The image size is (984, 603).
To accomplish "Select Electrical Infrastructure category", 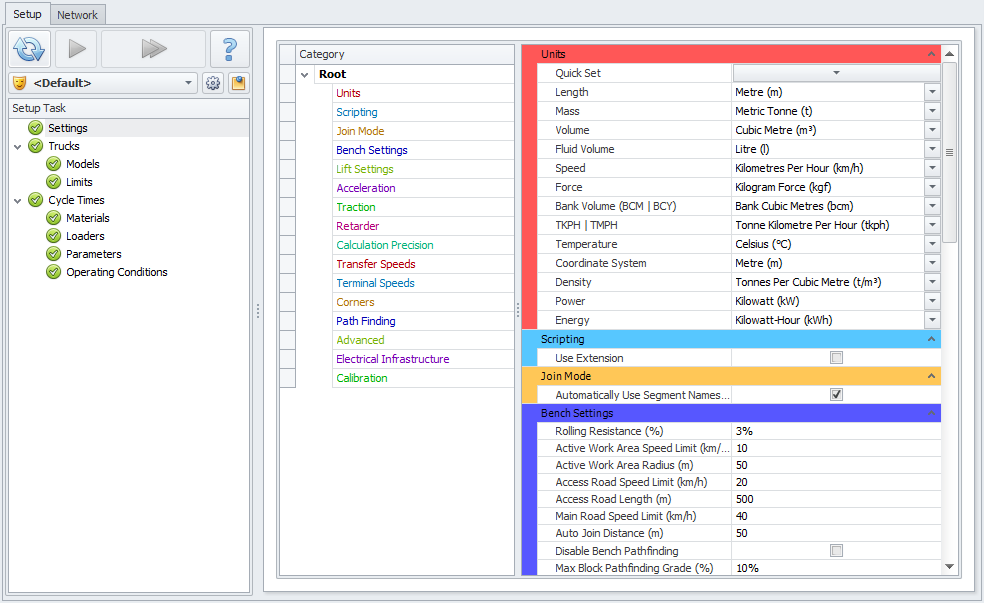I will pyautogui.click(x=392, y=359).
